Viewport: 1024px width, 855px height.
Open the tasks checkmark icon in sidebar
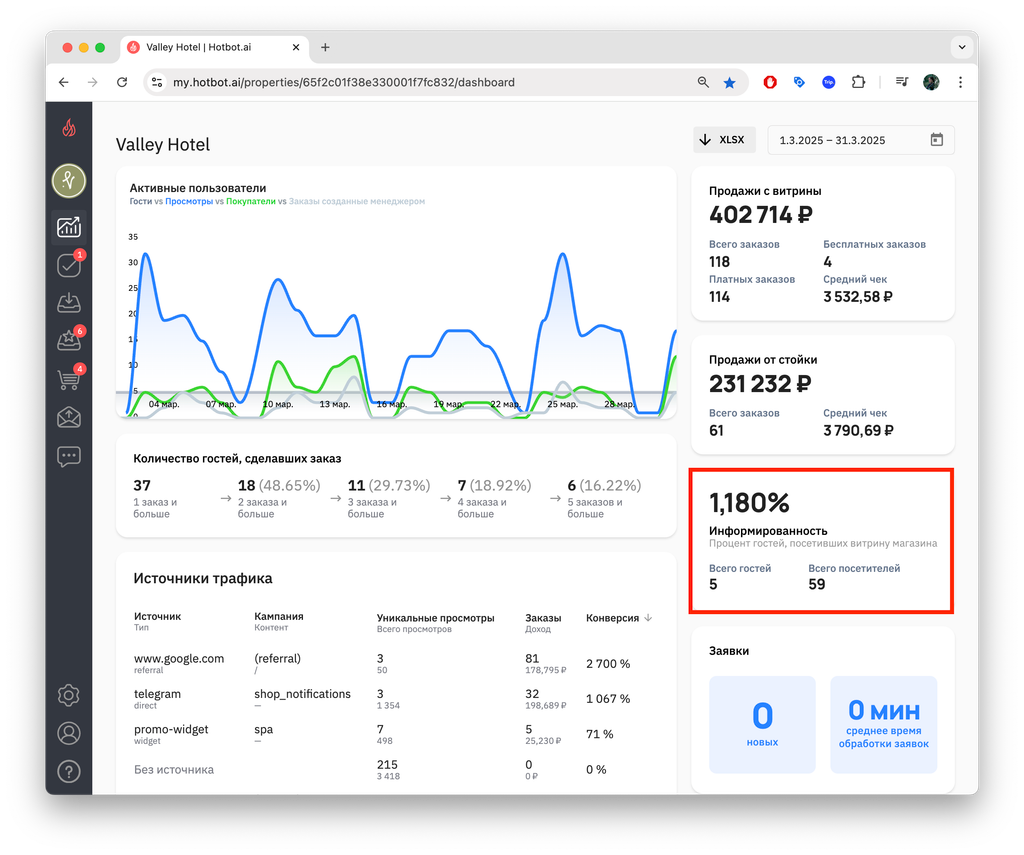tap(69, 265)
